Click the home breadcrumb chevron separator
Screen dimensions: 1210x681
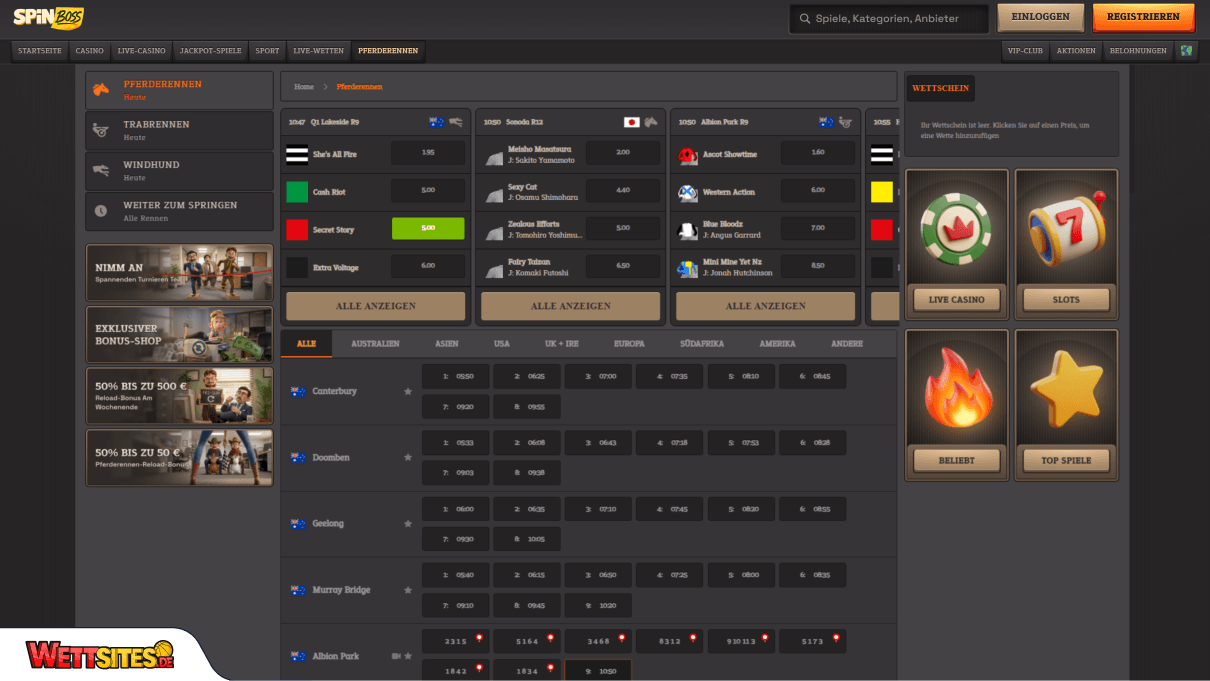tap(325, 87)
